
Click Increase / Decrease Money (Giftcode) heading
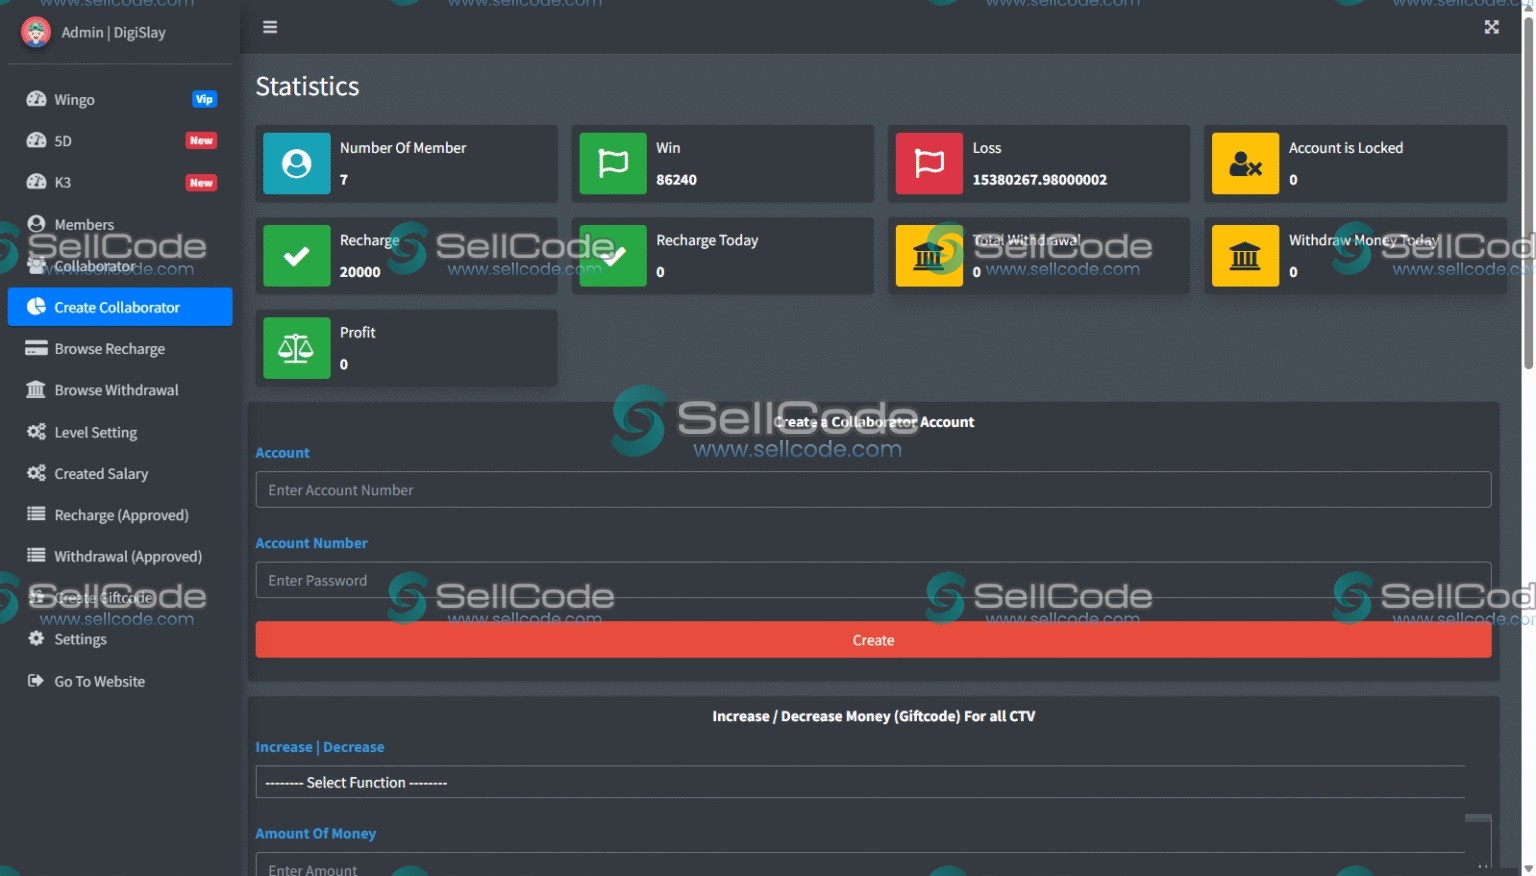pyautogui.click(x=873, y=716)
